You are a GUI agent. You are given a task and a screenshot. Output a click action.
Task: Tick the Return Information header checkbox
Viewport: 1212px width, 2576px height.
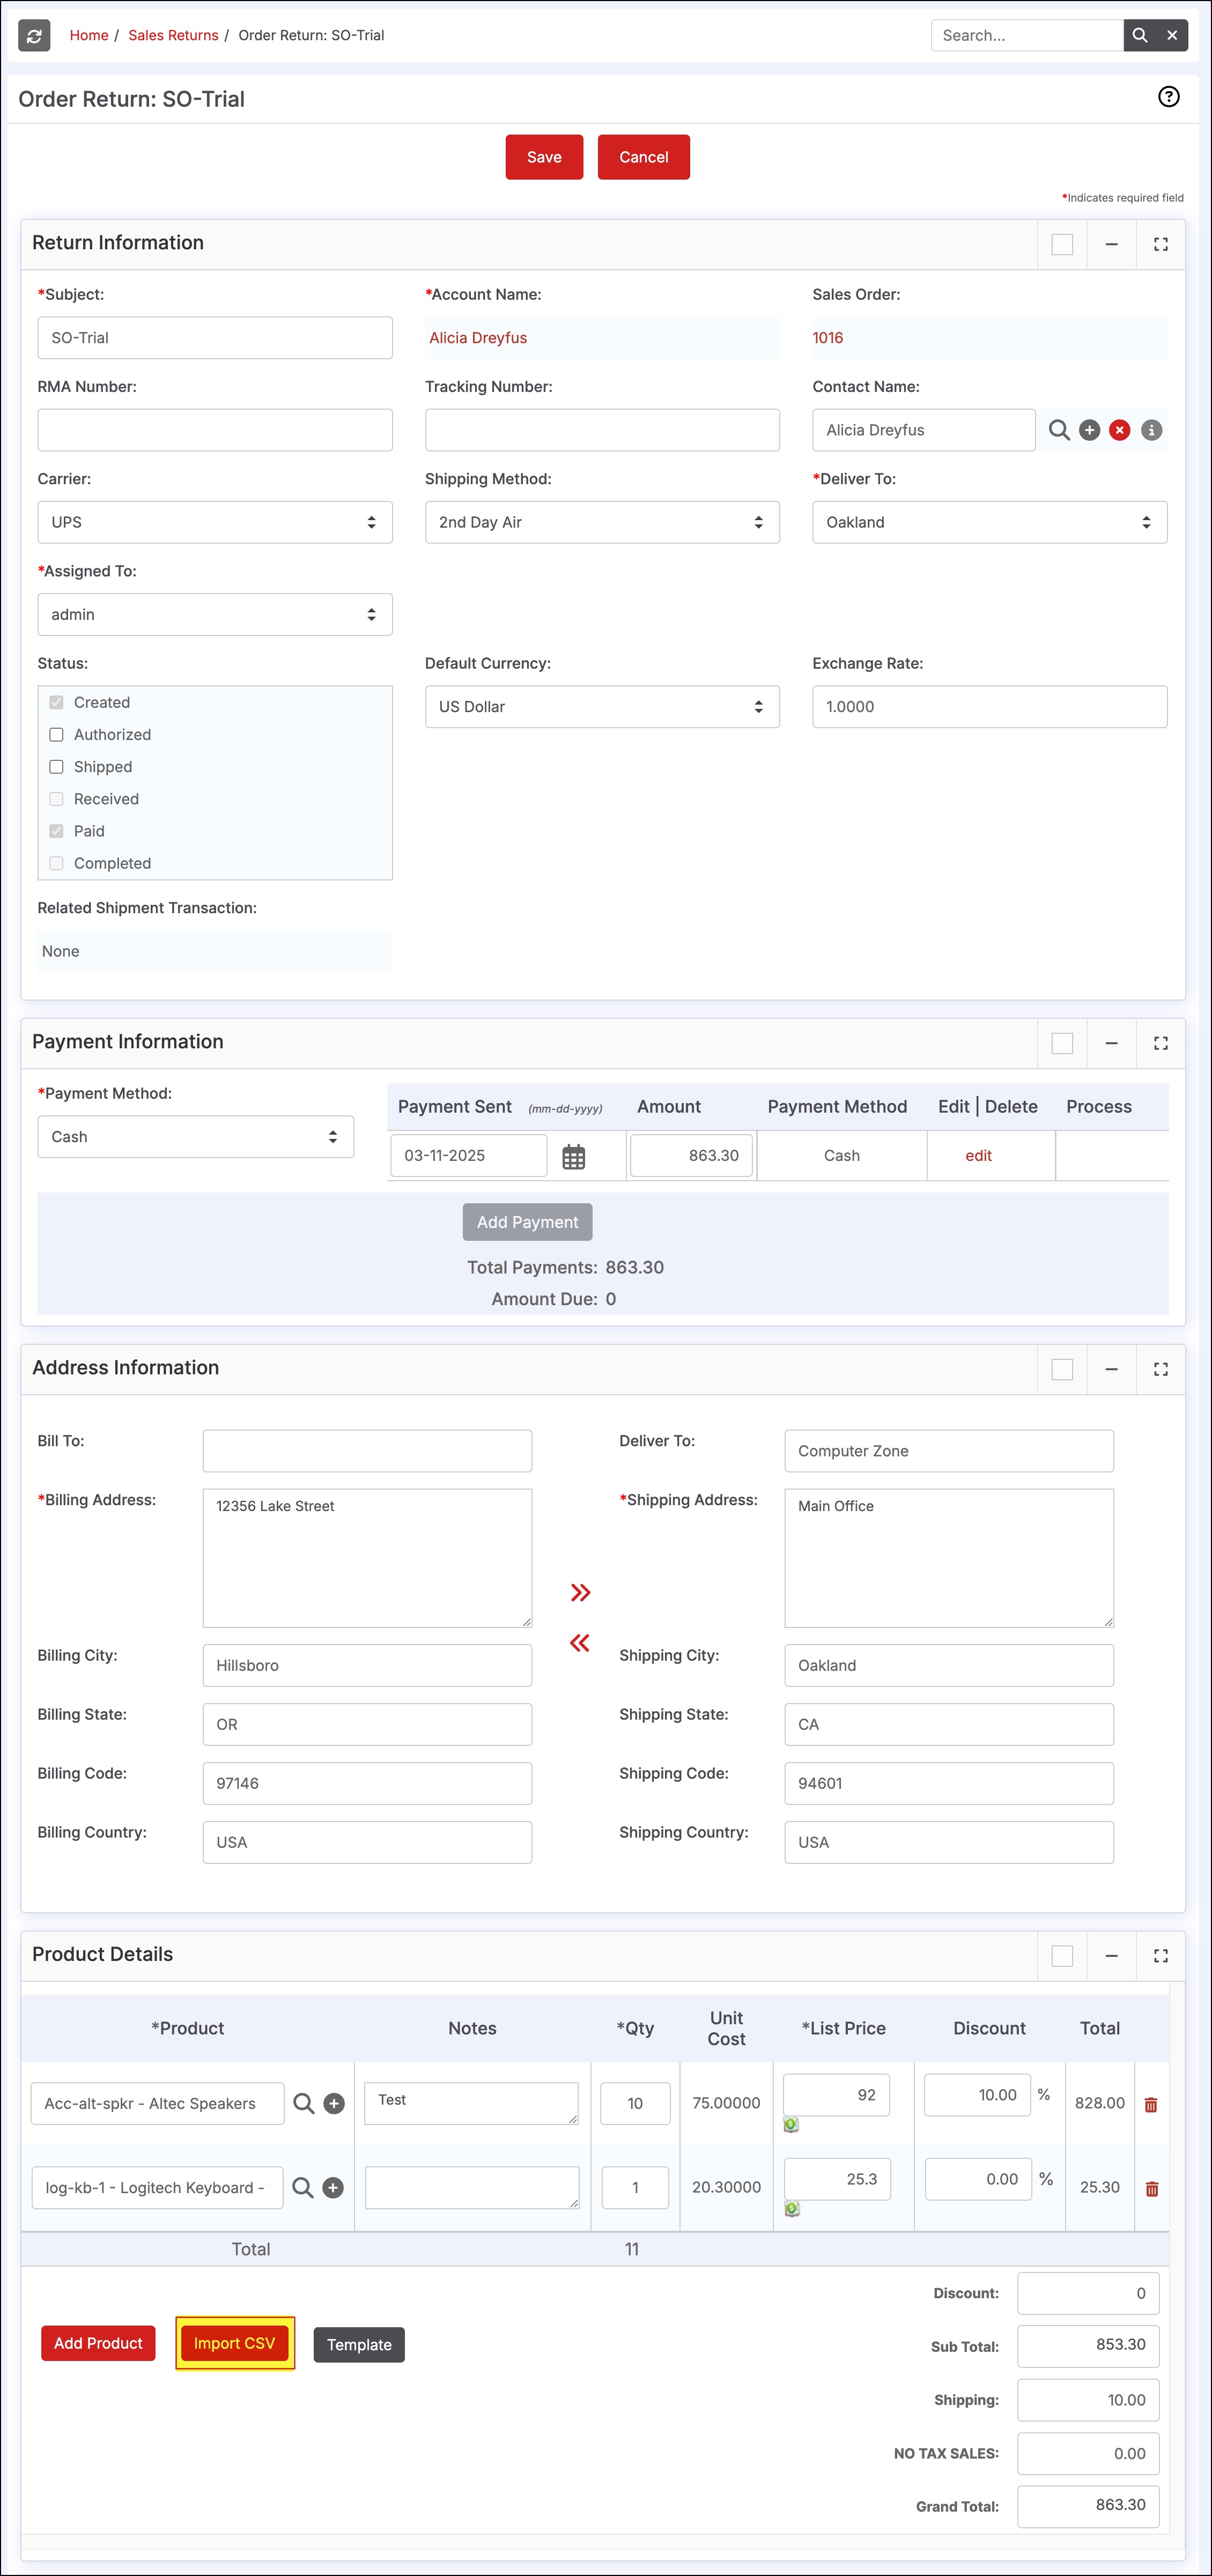pos(1062,244)
